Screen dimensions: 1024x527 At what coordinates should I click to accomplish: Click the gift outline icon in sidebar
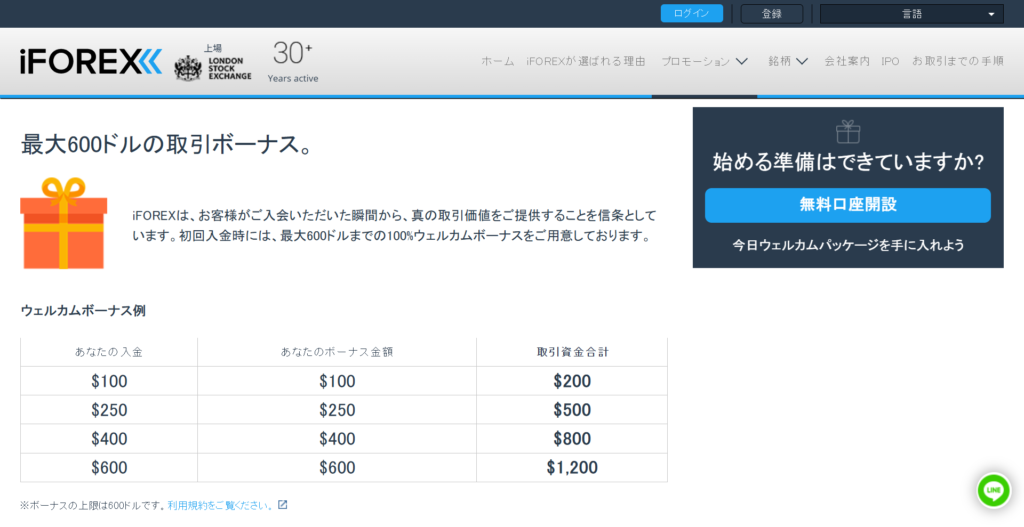(x=848, y=131)
